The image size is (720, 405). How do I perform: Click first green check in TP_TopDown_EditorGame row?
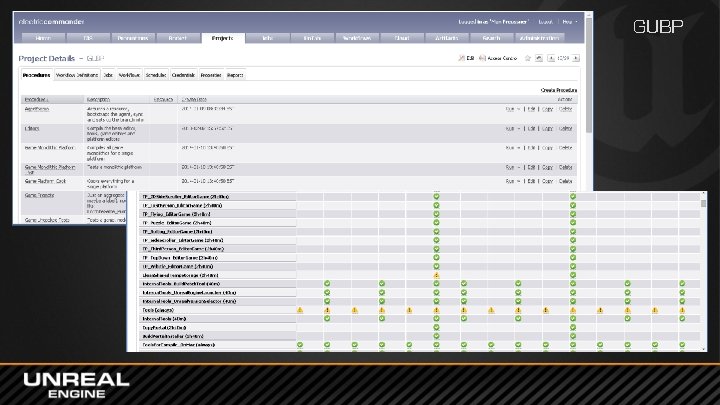click(436, 258)
